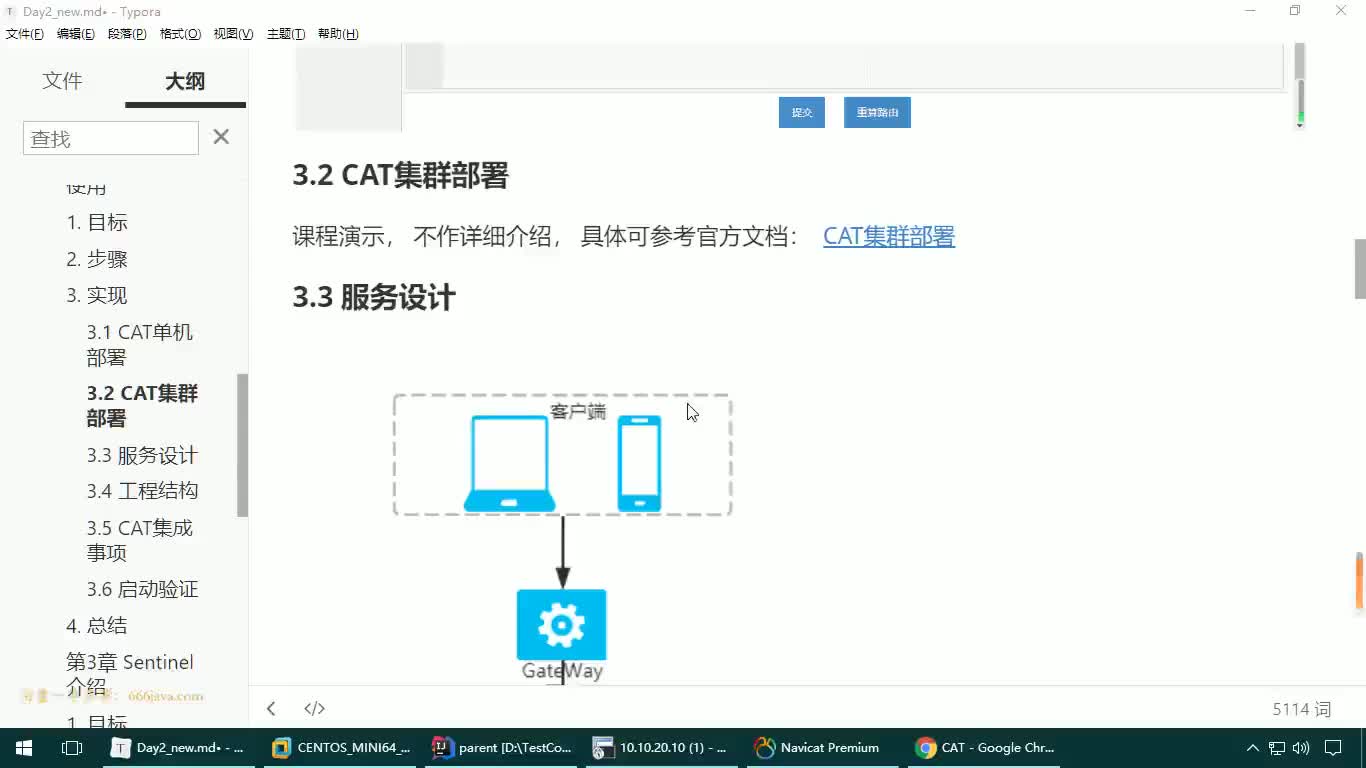Open the 视图 menu

click(233, 34)
